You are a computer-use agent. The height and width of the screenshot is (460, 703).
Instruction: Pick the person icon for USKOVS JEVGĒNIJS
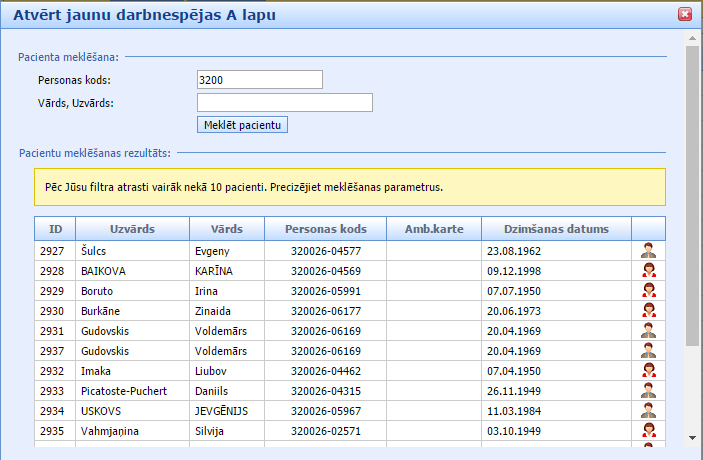coord(648,411)
